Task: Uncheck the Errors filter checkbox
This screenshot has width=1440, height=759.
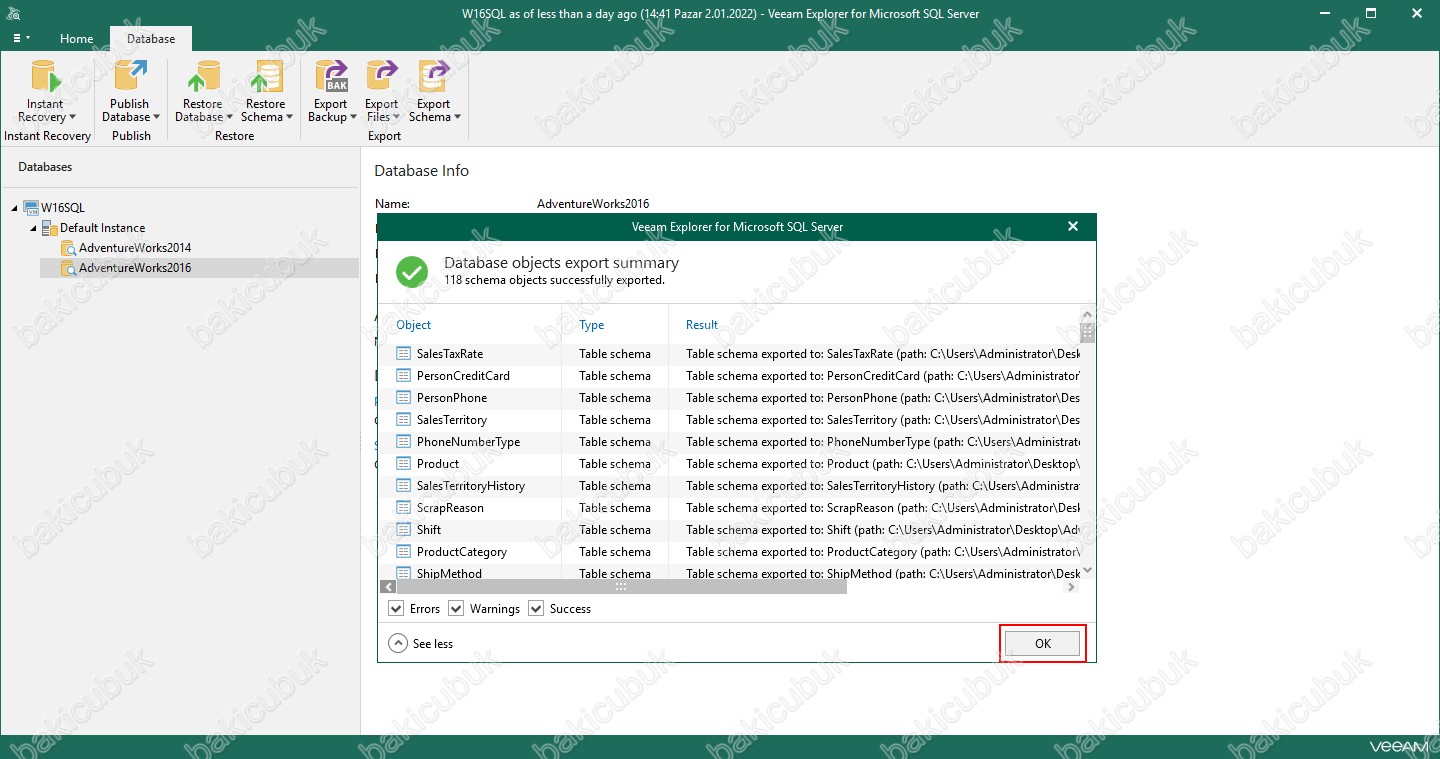Action: 396,609
